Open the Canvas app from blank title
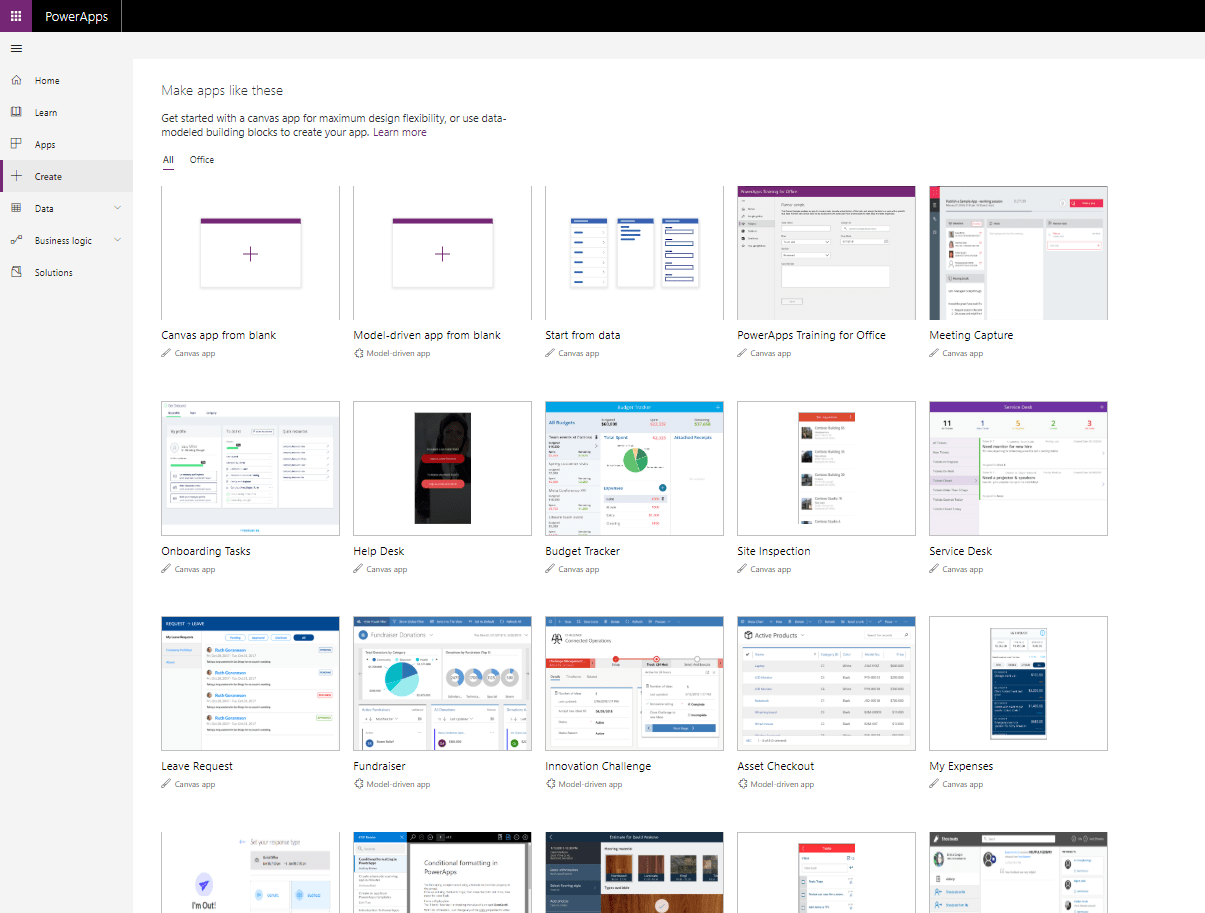 [218, 335]
